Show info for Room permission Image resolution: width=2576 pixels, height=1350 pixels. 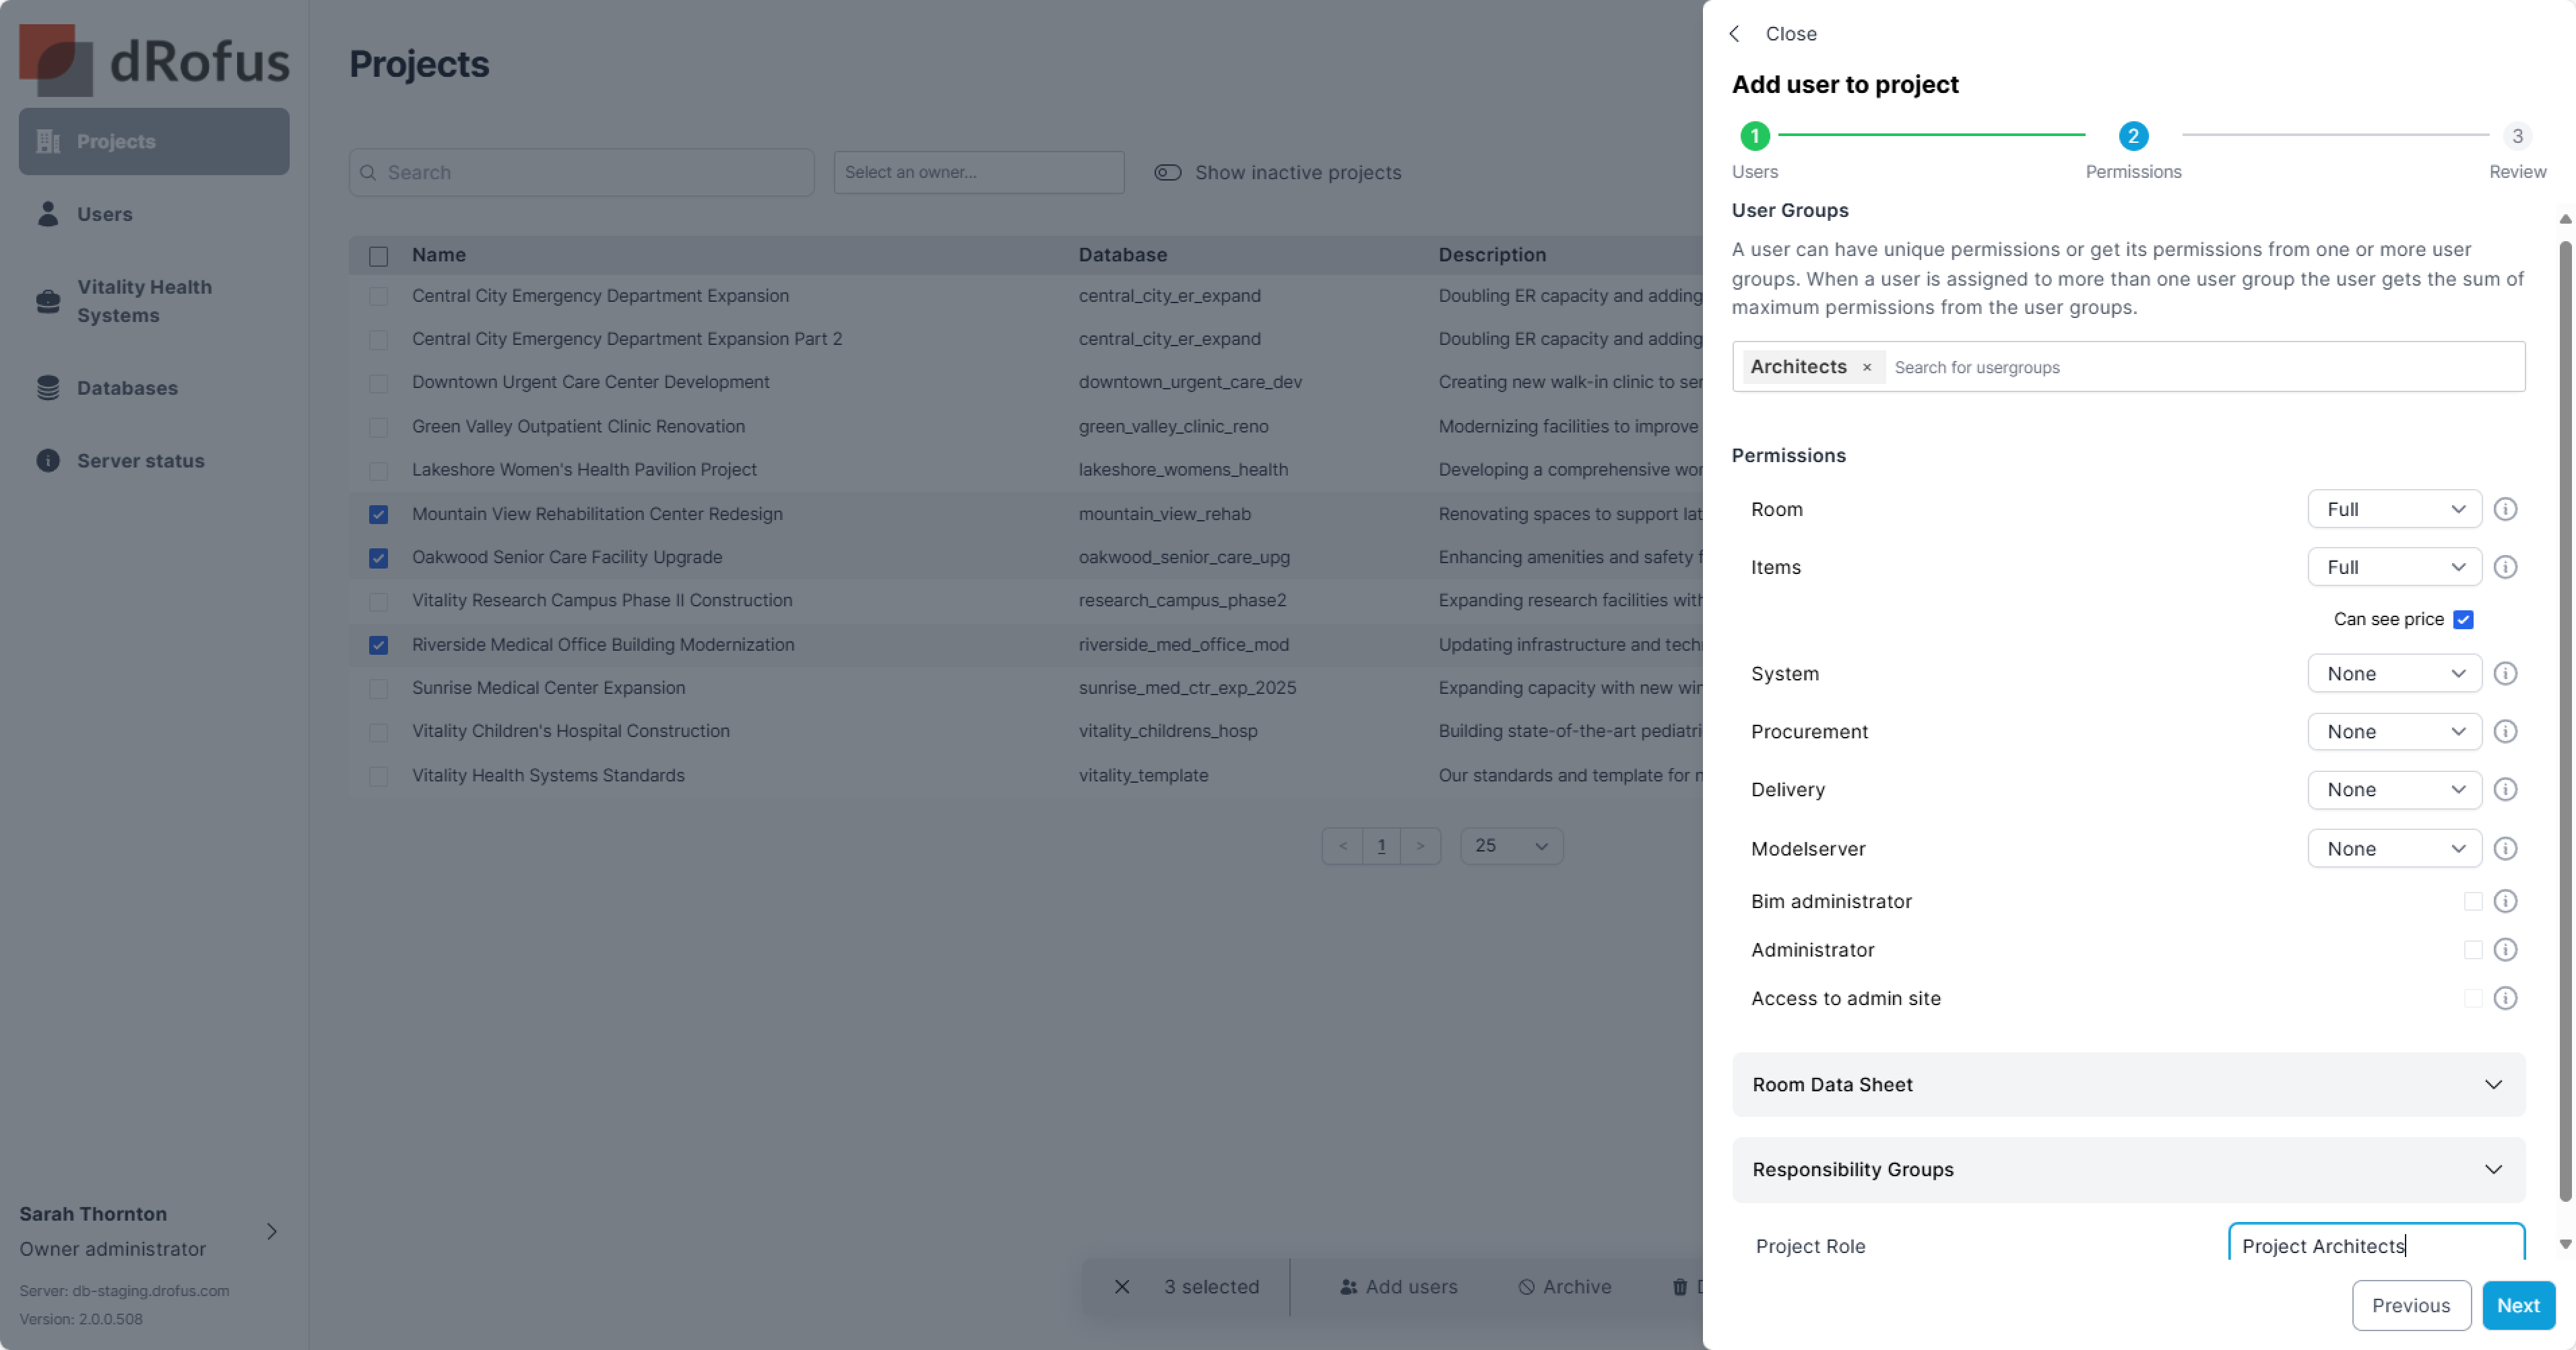click(x=2505, y=509)
